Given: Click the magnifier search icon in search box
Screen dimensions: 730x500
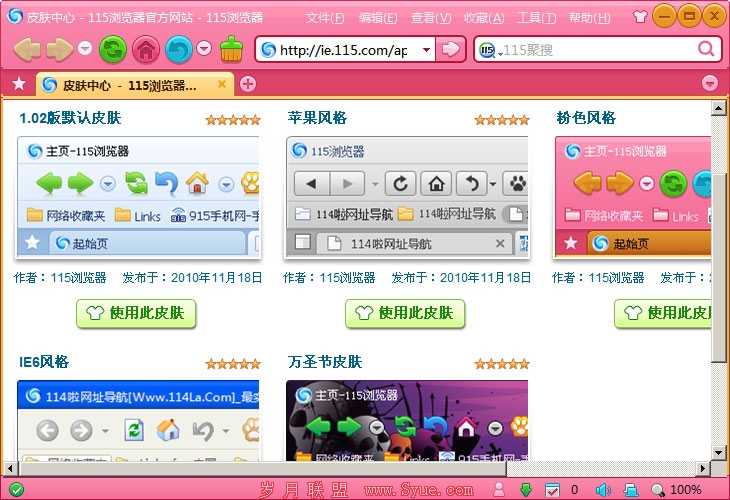Looking at the screenshot, I should [x=706, y=49].
